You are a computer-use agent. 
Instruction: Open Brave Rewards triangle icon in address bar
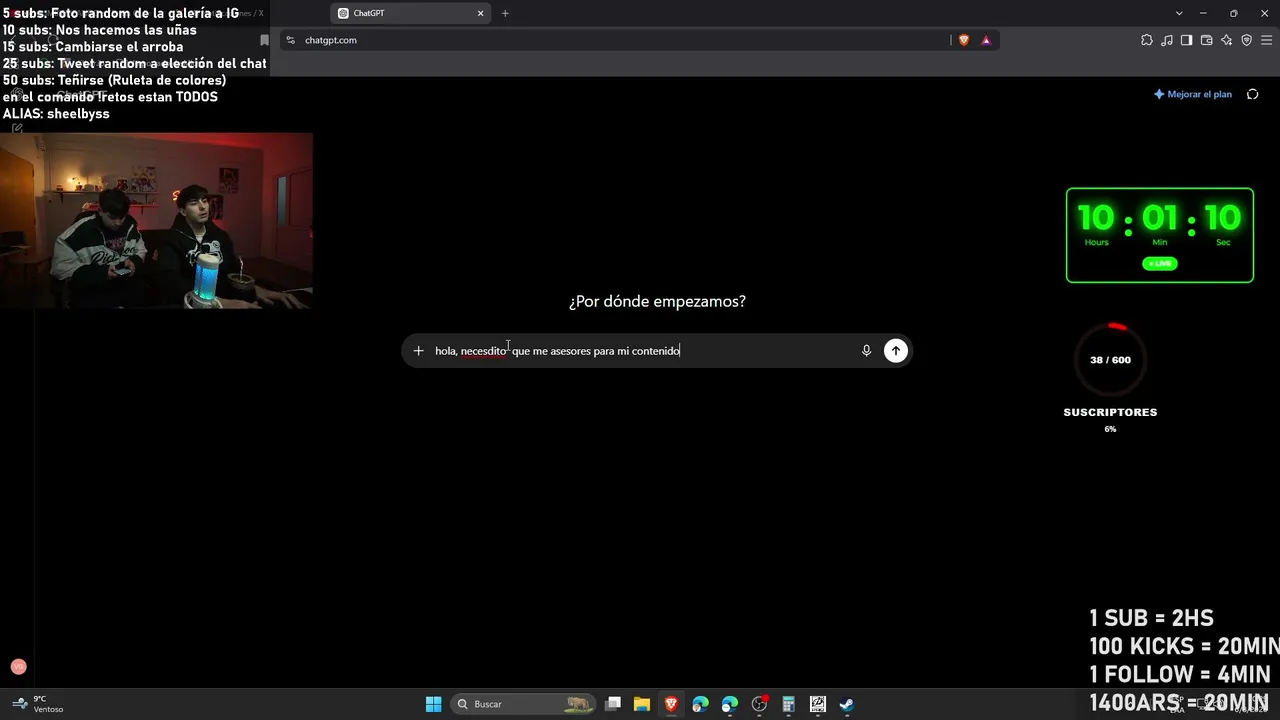coord(986,40)
